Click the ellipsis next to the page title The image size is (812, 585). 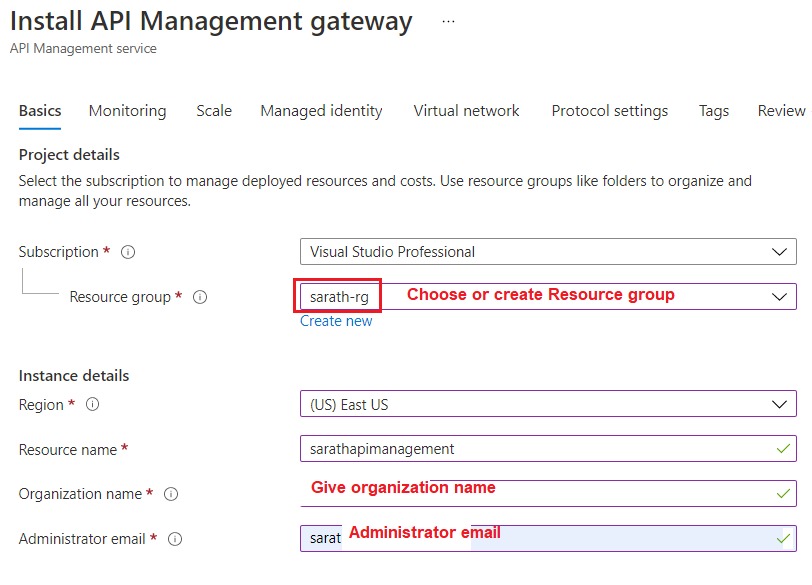(x=447, y=20)
